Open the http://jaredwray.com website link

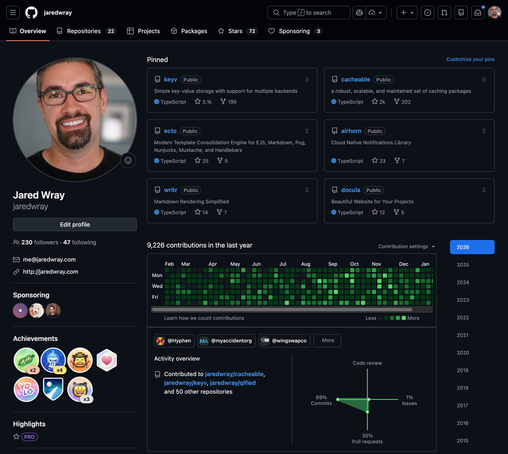point(50,272)
